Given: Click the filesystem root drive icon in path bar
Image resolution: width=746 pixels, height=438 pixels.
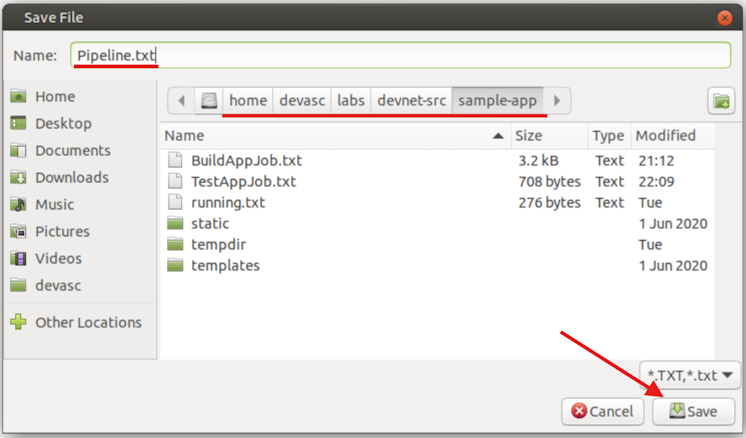Looking at the screenshot, I should (x=208, y=100).
